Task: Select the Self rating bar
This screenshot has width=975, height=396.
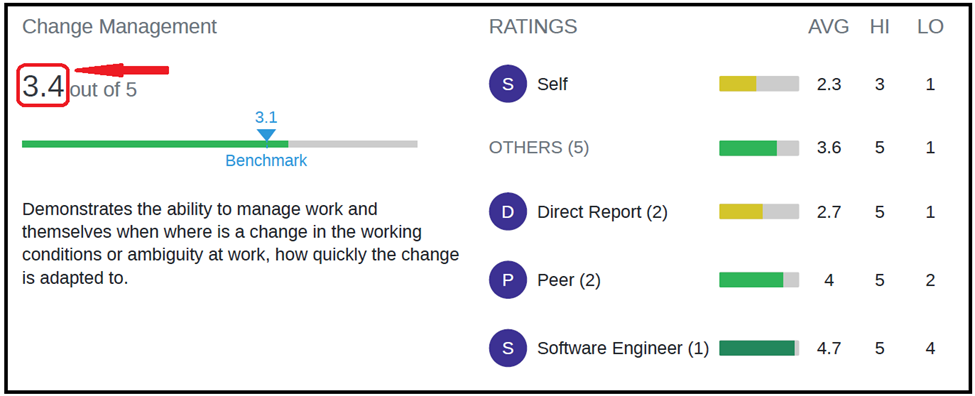Action: (x=759, y=84)
